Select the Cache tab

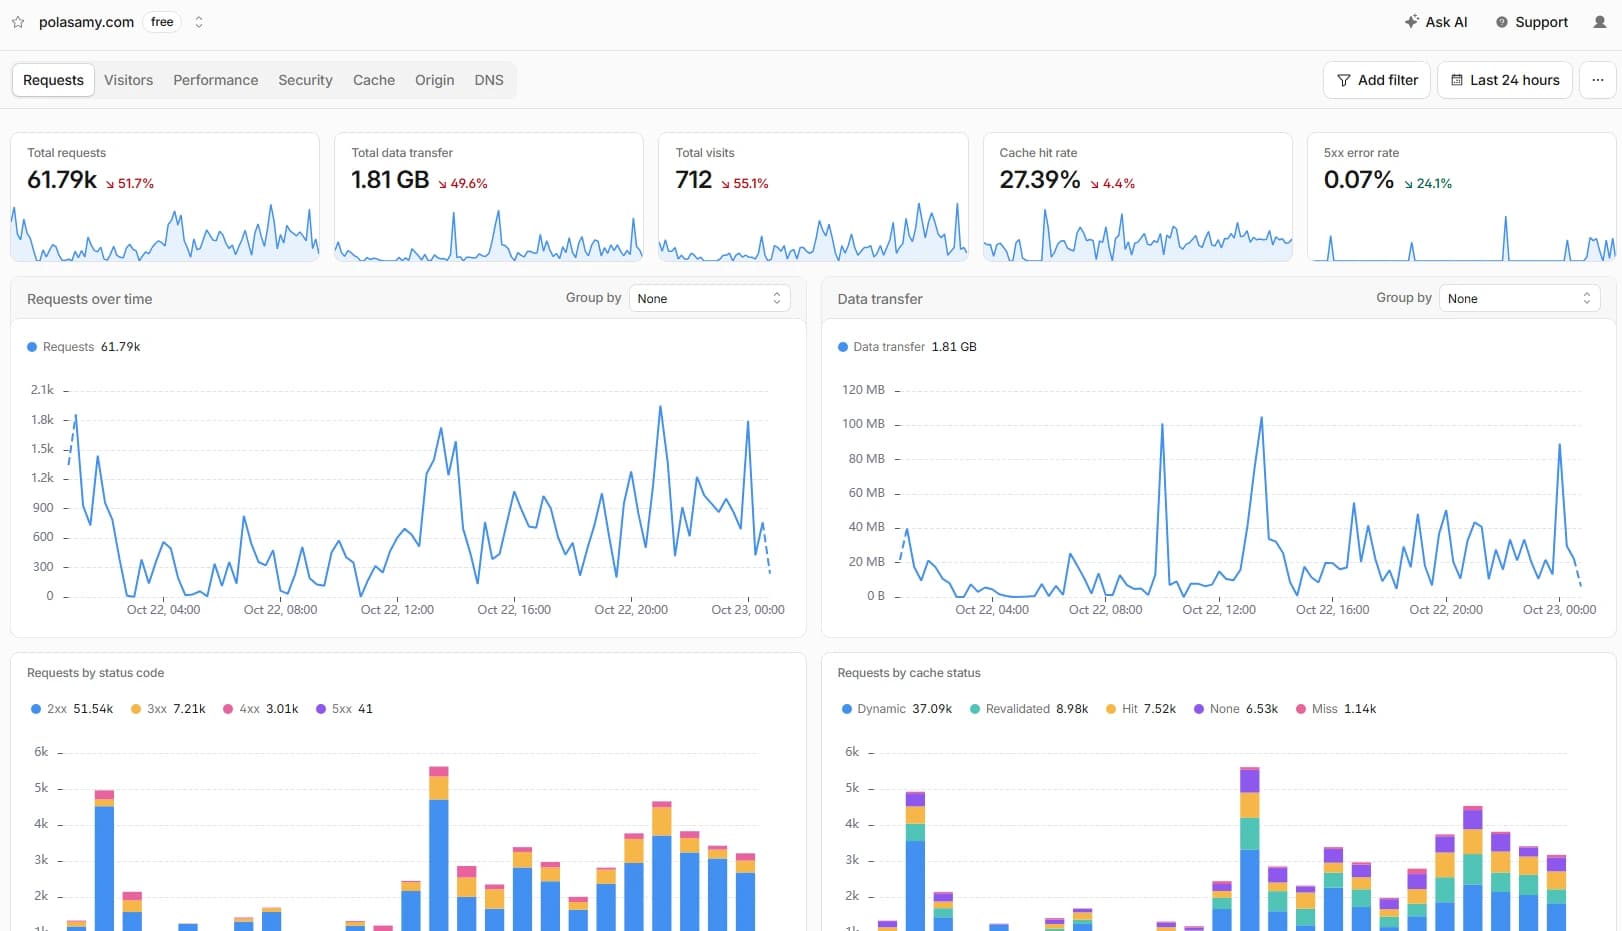click(374, 80)
